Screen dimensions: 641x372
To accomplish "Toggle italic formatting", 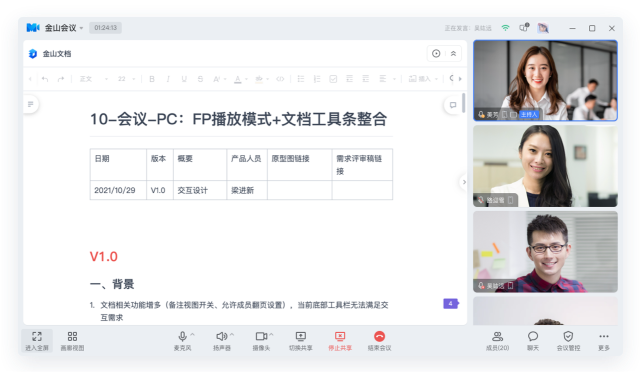I will click(x=168, y=79).
